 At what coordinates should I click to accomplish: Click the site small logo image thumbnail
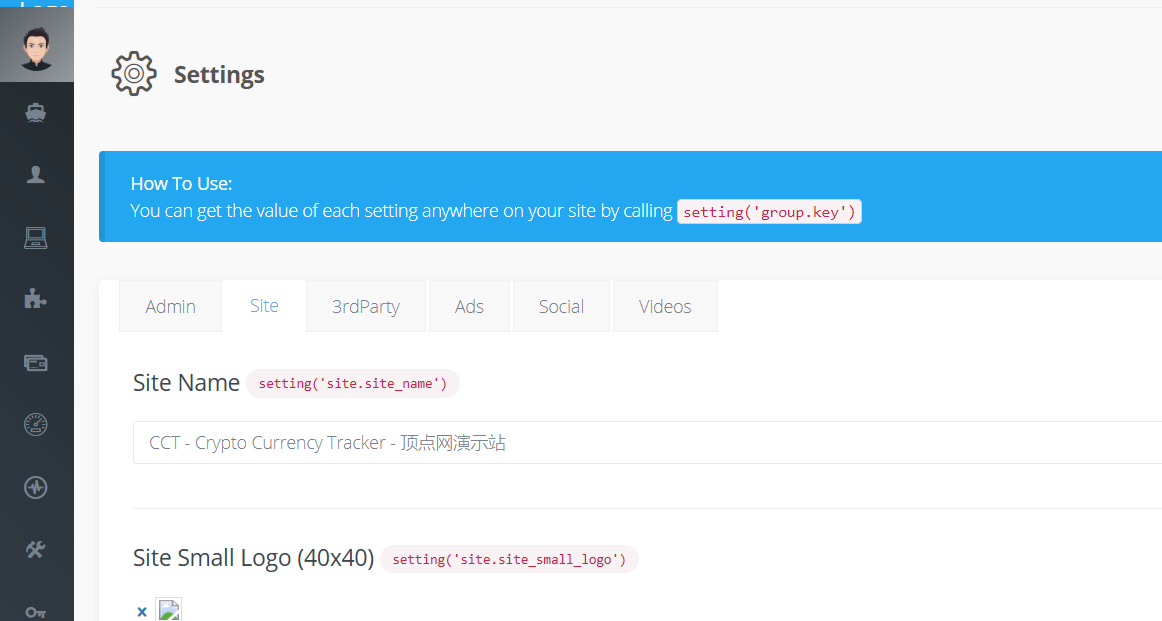[x=168, y=610]
